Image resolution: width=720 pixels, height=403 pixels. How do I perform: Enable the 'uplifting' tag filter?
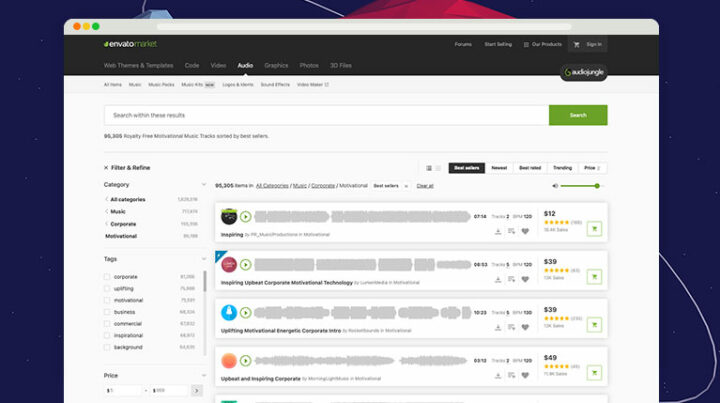point(107,289)
